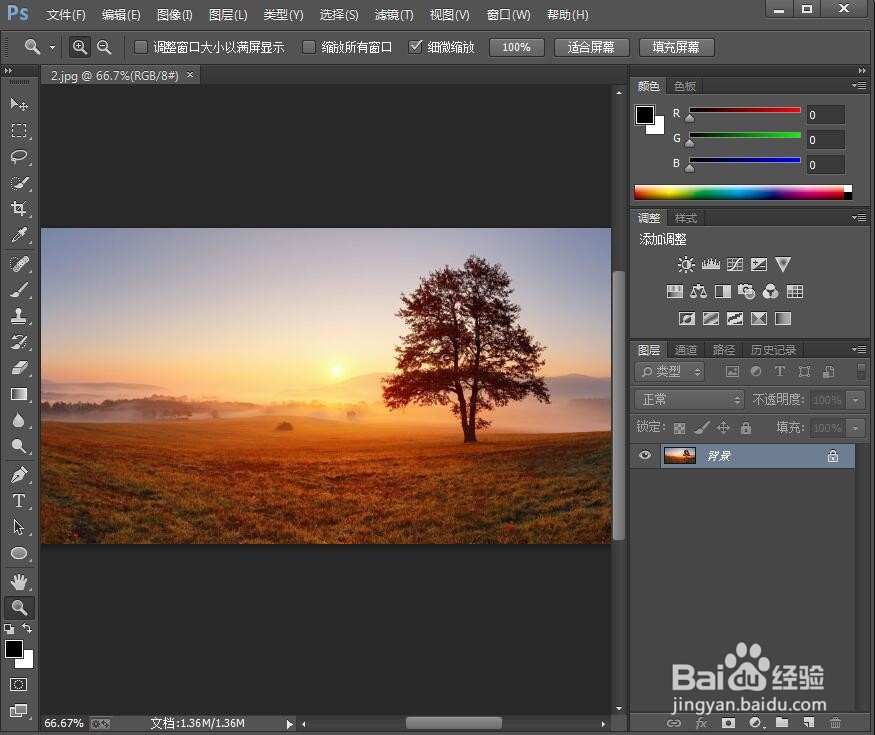Screen dimensions: 875x735
Task: Open layer filter 类型 dropdown
Action: pos(670,372)
